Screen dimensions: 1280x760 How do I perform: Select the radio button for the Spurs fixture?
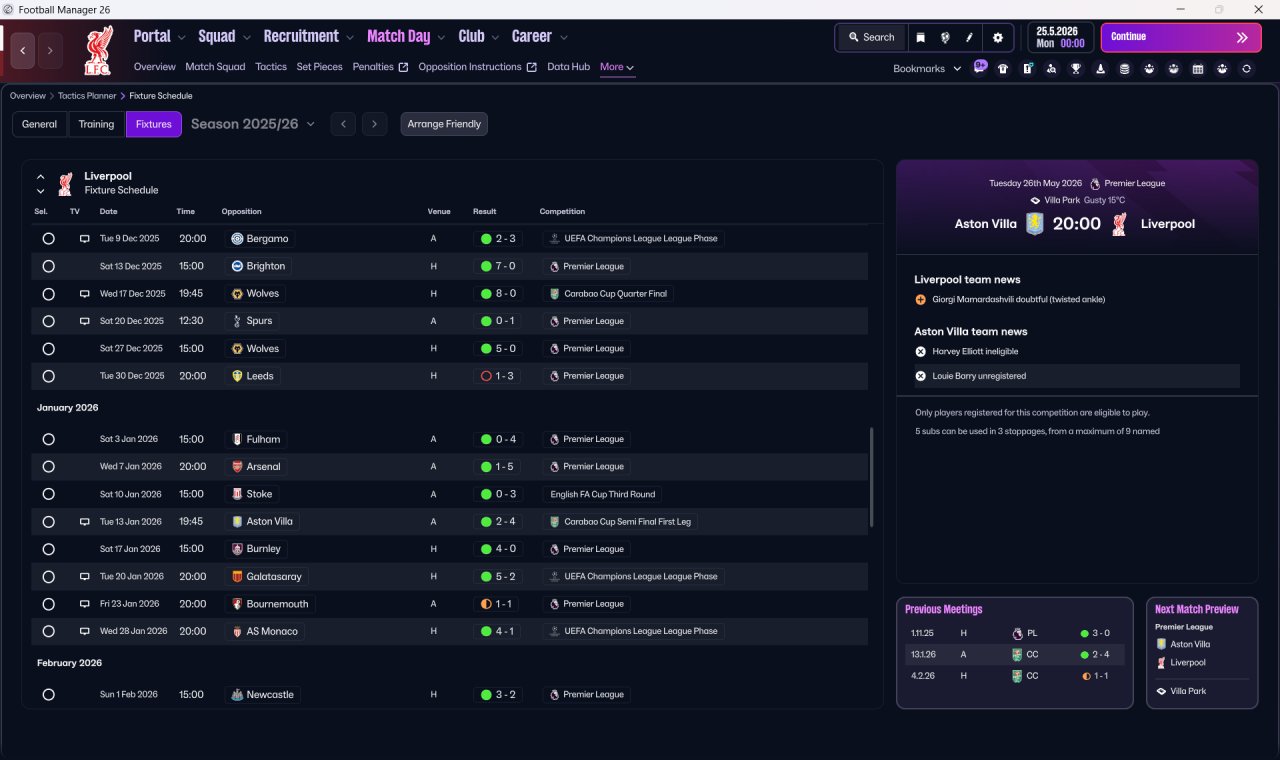tap(48, 321)
